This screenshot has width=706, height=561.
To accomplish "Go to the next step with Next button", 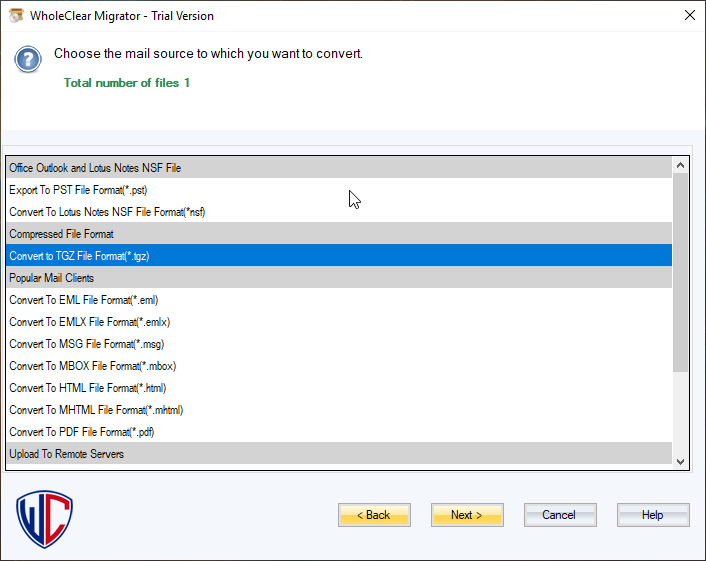I will coord(467,515).
